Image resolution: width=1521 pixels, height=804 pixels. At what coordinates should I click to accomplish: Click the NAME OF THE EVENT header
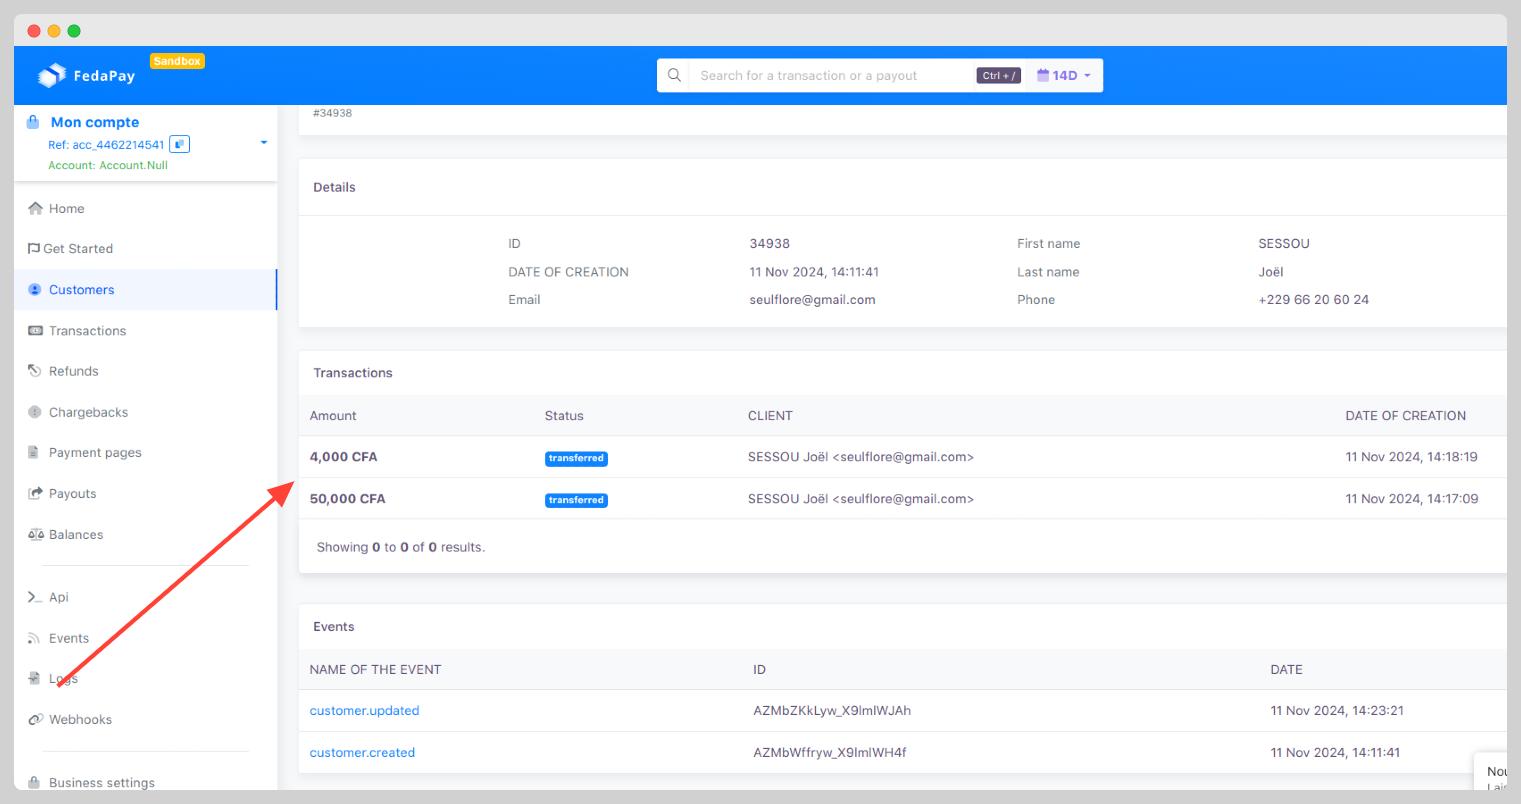(375, 670)
